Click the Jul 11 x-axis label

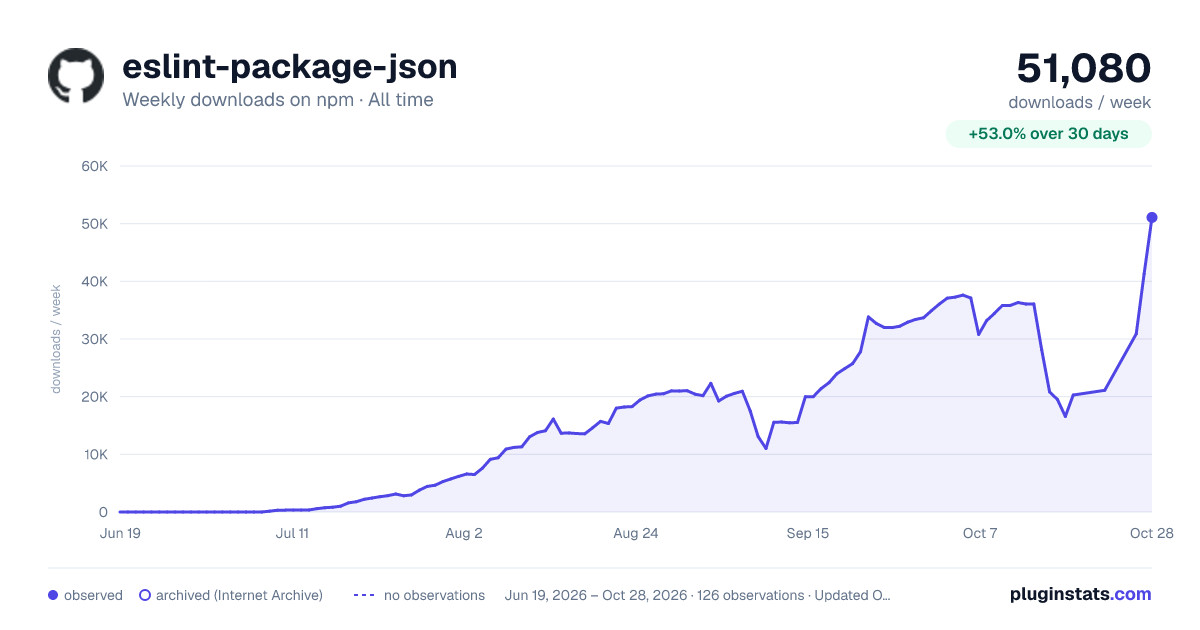click(x=292, y=533)
